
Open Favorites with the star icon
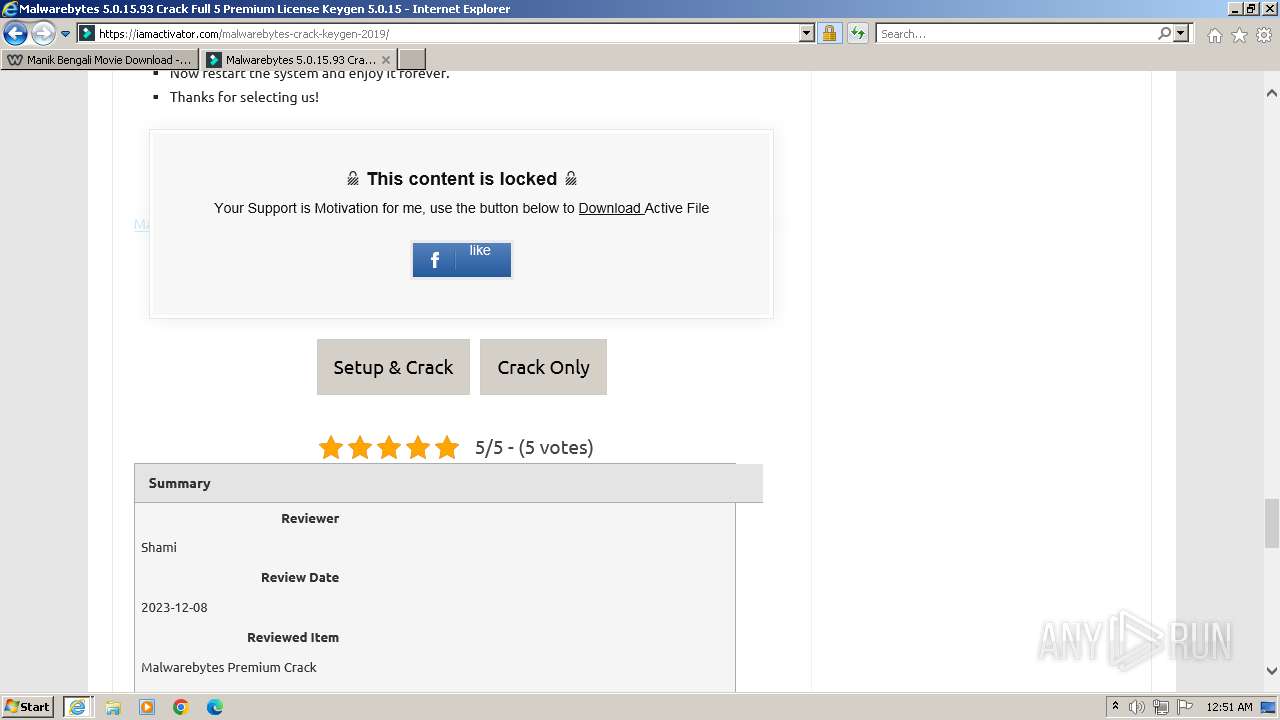click(x=1239, y=35)
